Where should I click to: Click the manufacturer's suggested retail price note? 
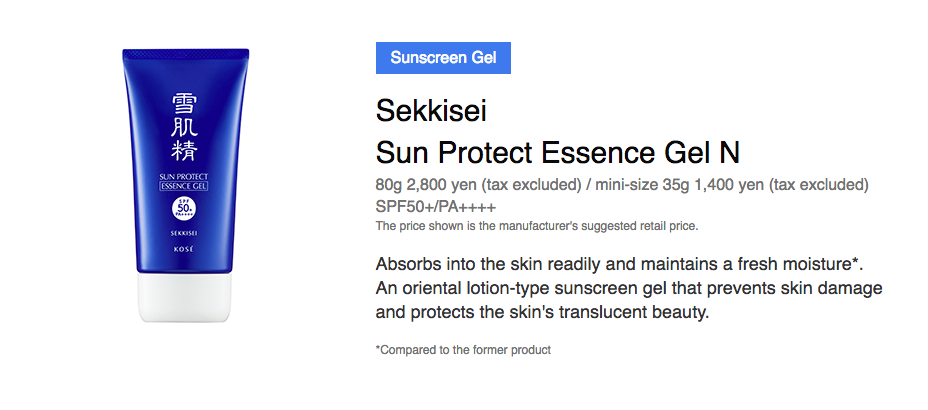tap(536, 226)
